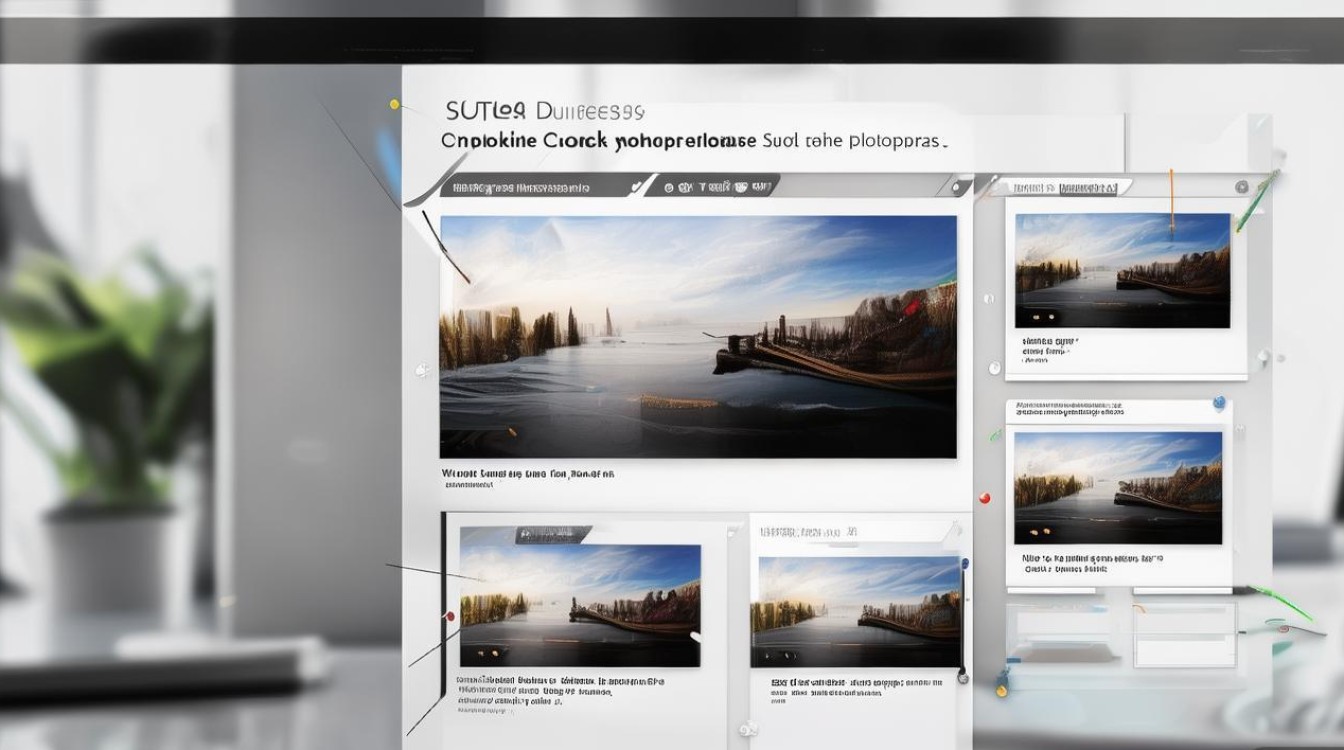
Task: Click the blue pin on the second sidebar card
Action: [x=1218, y=403]
